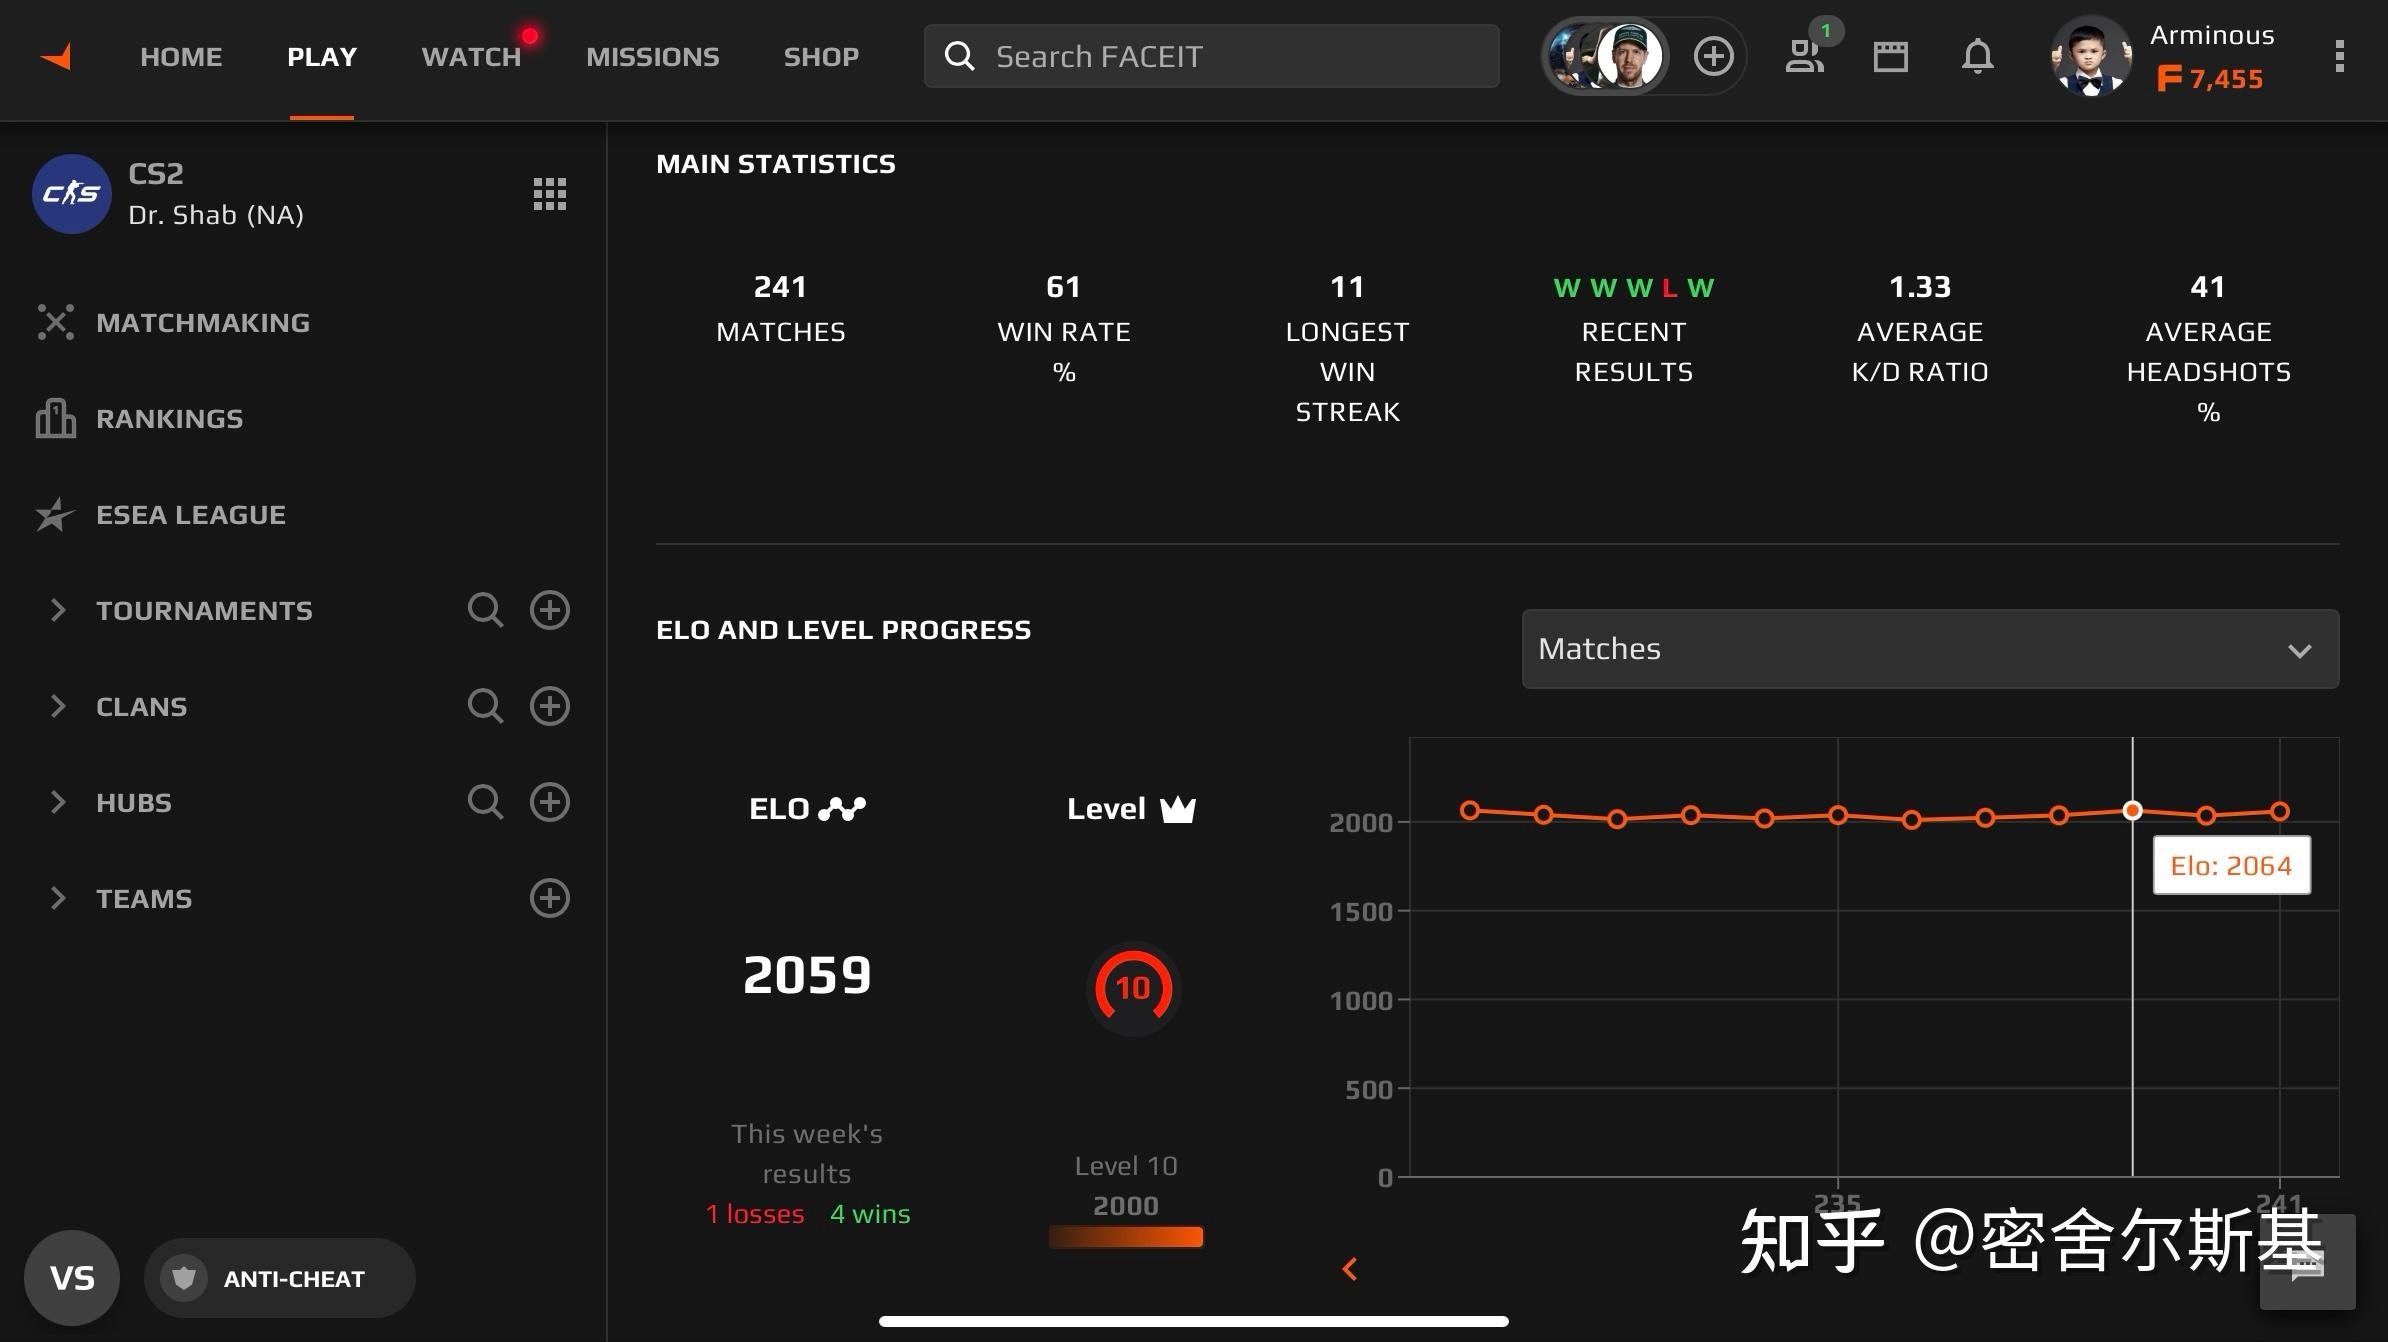The image size is (2388, 1342).
Task: Click the plus icon next to Teams
Action: [x=550, y=898]
